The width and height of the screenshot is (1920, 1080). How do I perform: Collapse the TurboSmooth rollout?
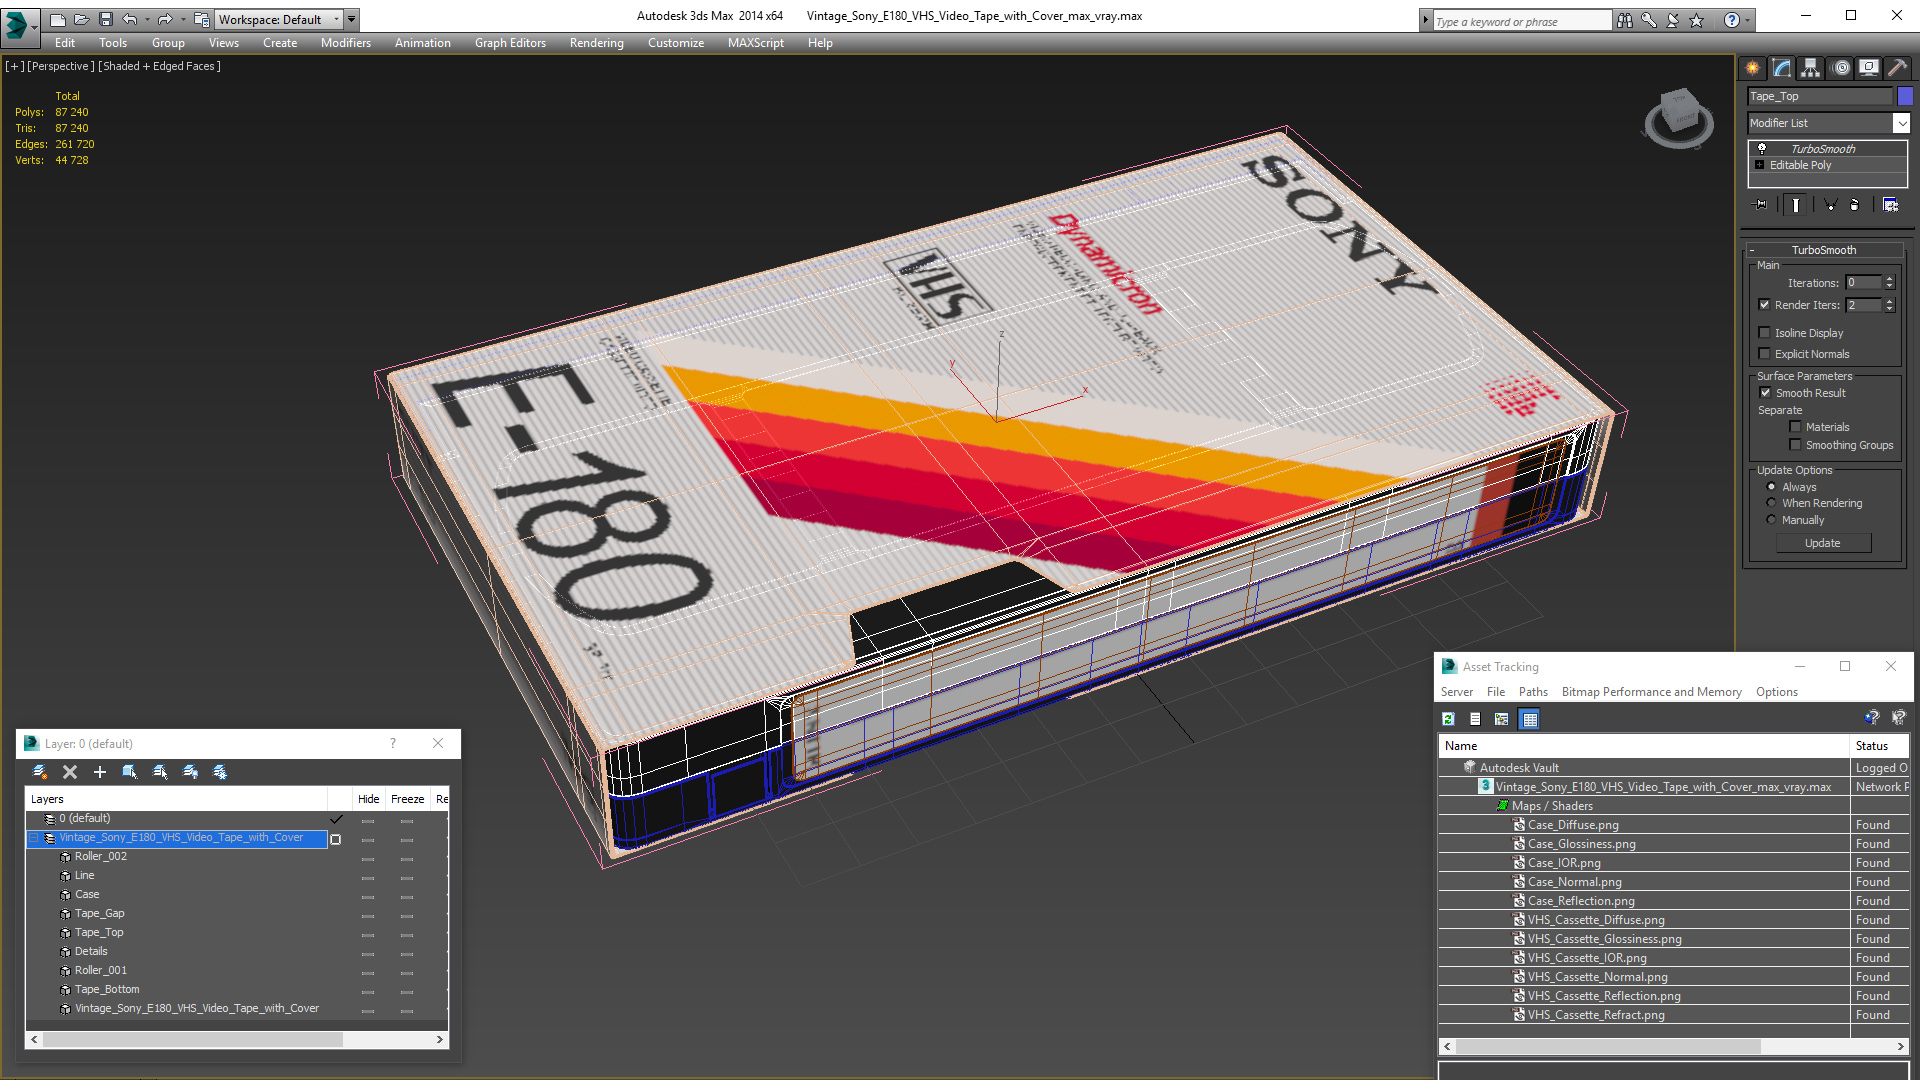click(1823, 250)
